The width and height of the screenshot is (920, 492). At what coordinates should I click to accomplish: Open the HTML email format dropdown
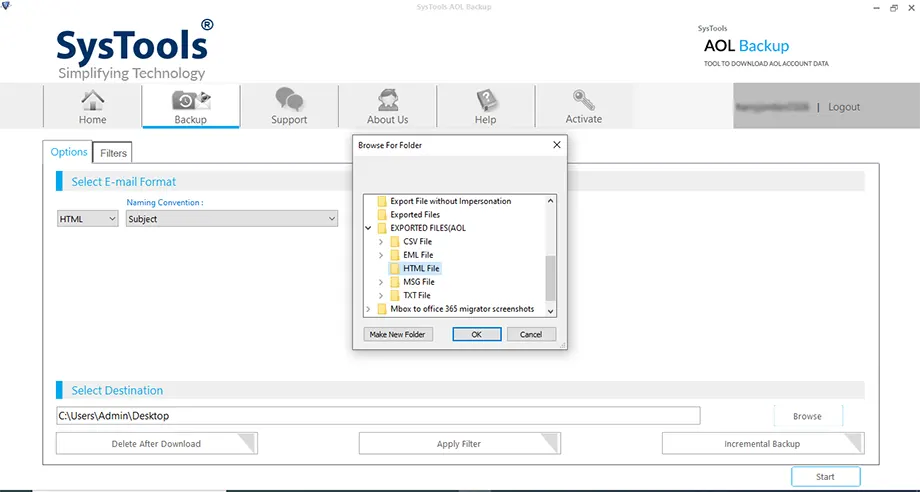pyautogui.click(x=87, y=219)
